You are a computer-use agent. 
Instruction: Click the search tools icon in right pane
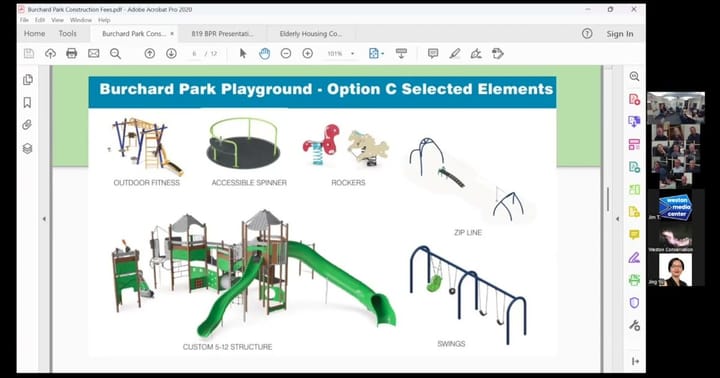click(x=634, y=76)
